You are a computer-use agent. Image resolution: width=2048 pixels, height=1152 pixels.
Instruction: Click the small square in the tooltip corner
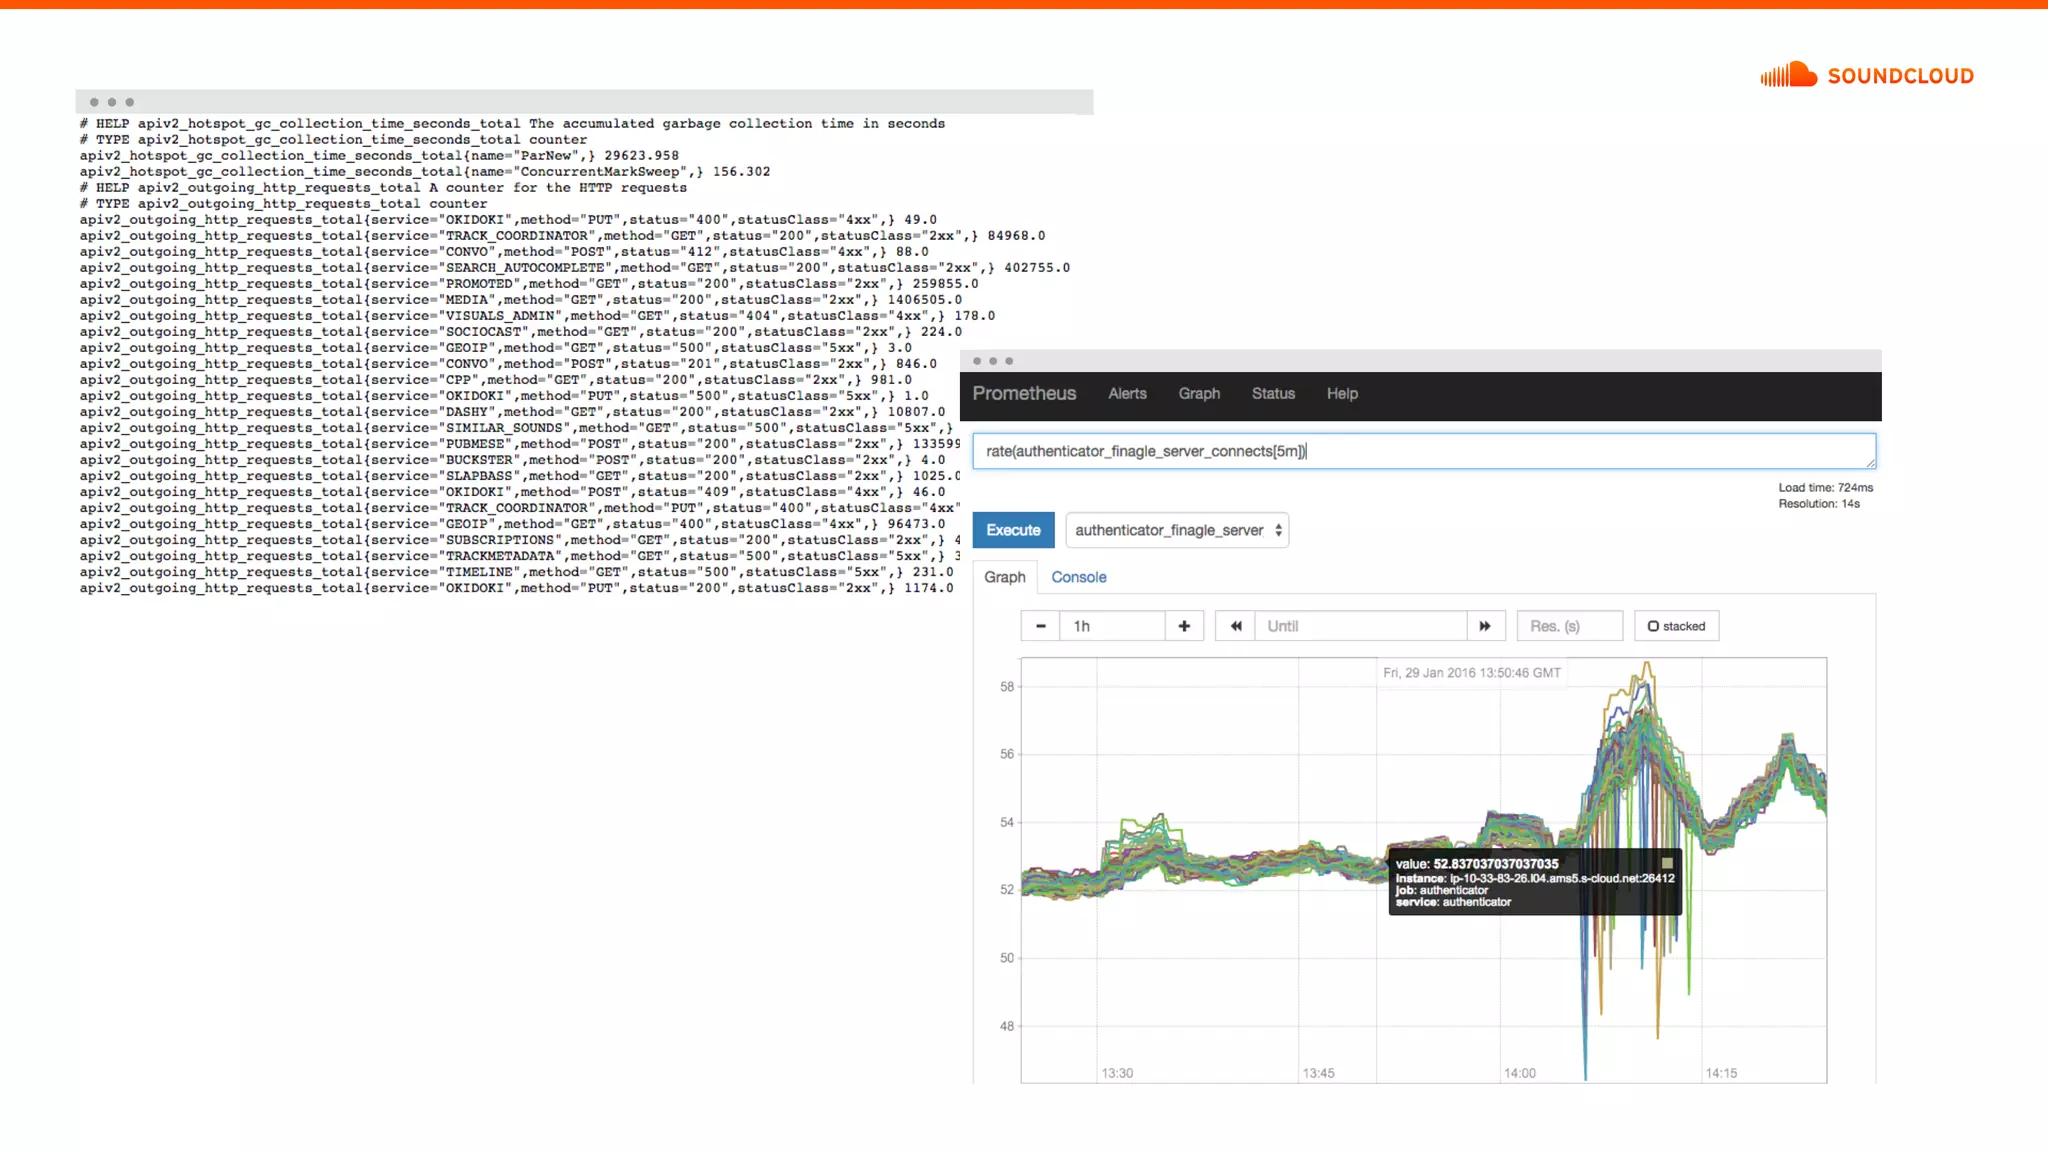coord(1667,862)
